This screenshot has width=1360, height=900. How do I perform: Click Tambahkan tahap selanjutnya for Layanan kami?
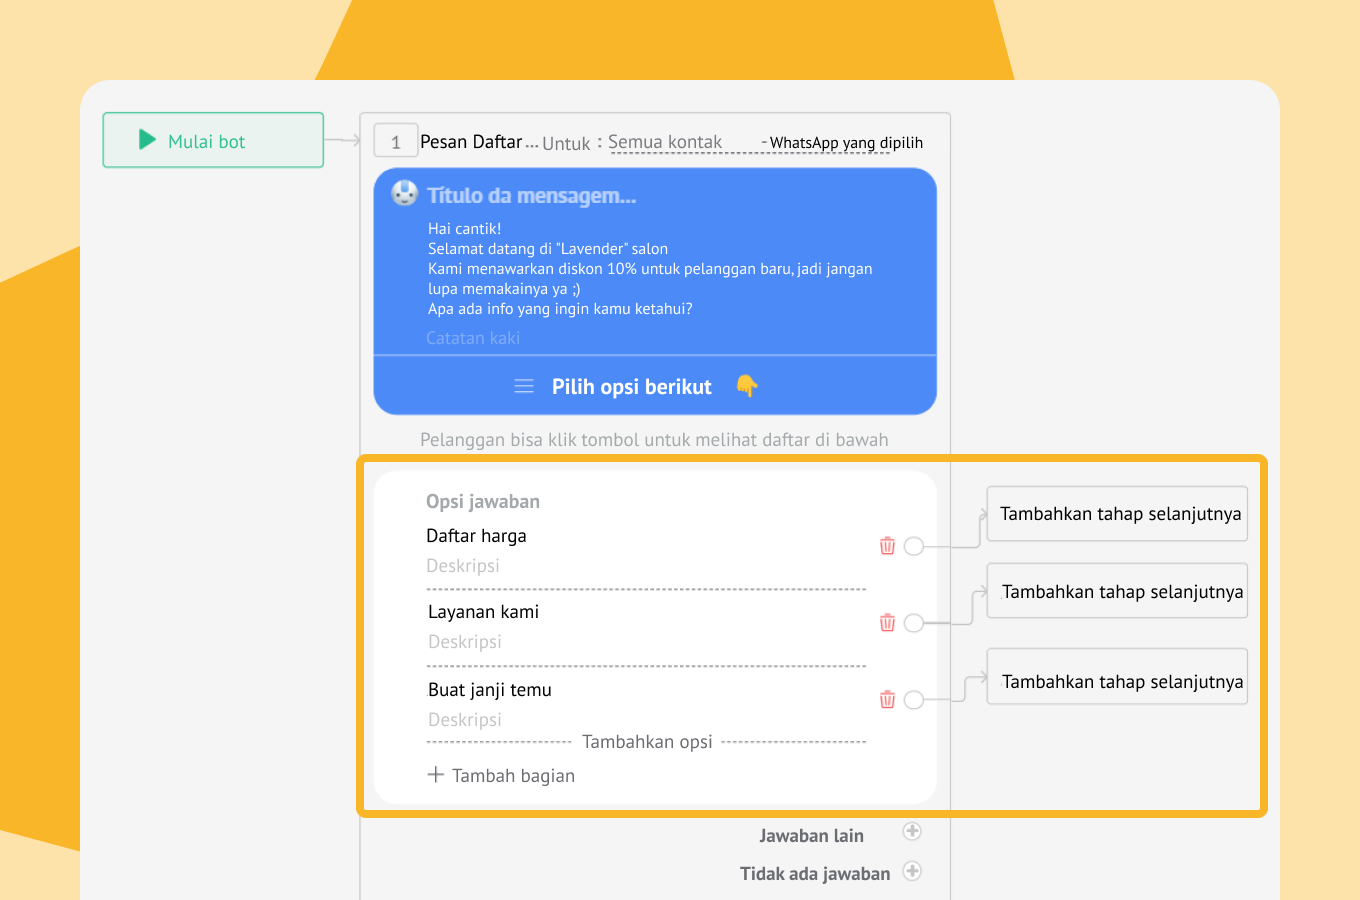[x=1117, y=591]
